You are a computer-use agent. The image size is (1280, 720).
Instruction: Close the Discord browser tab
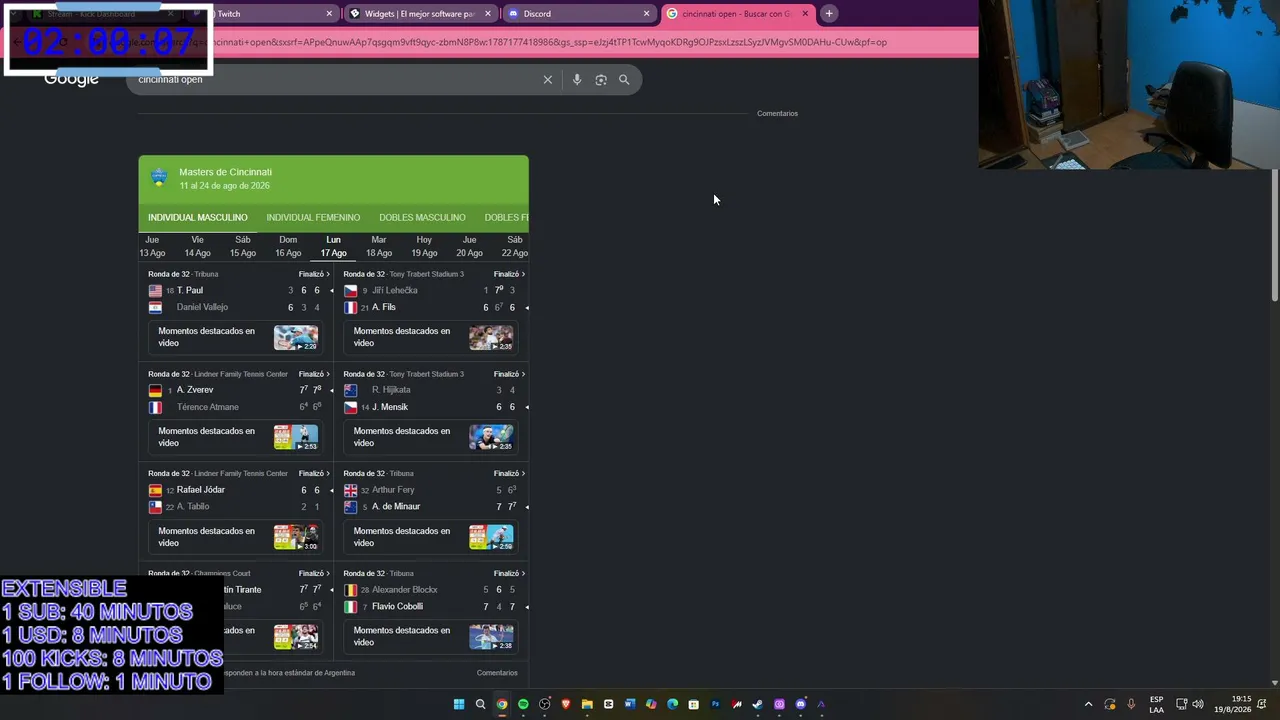(646, 14)
